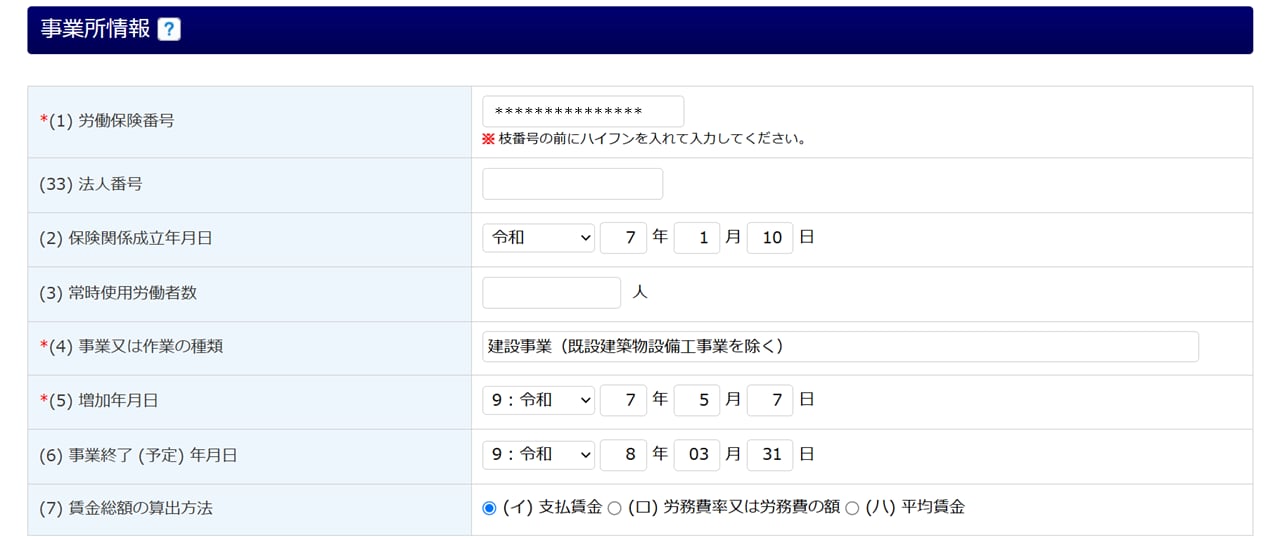Click the 人 unit after the worker count field

coord(641,293)
